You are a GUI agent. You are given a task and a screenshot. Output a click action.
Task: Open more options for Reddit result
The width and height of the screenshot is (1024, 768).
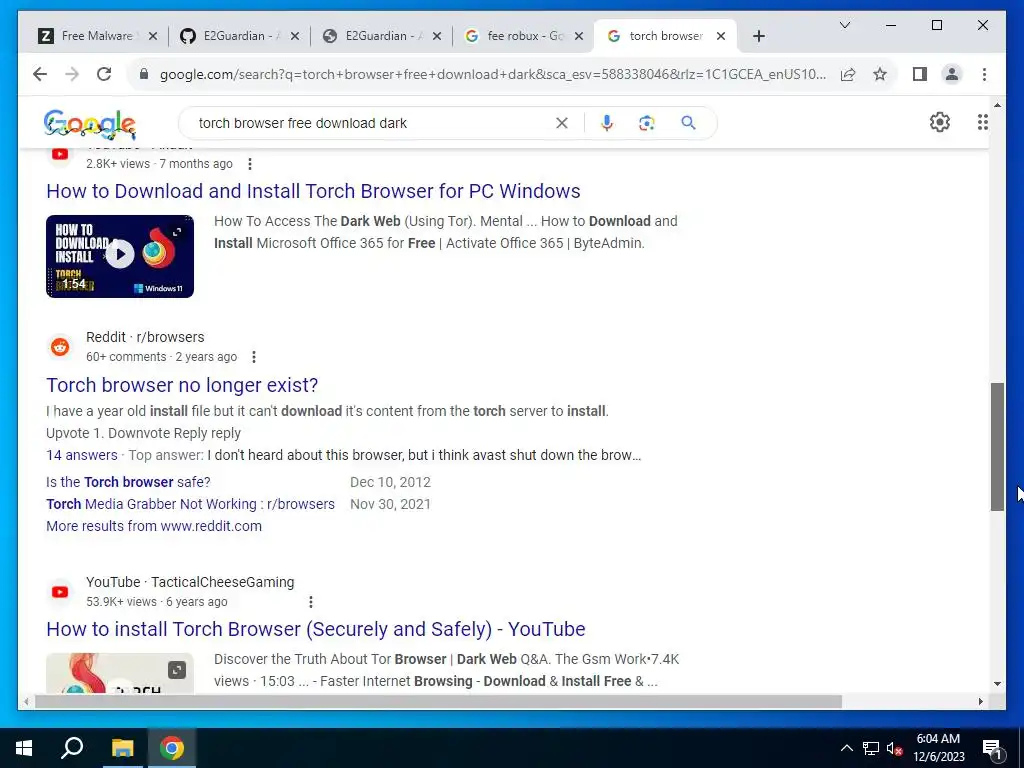(254, 357)
